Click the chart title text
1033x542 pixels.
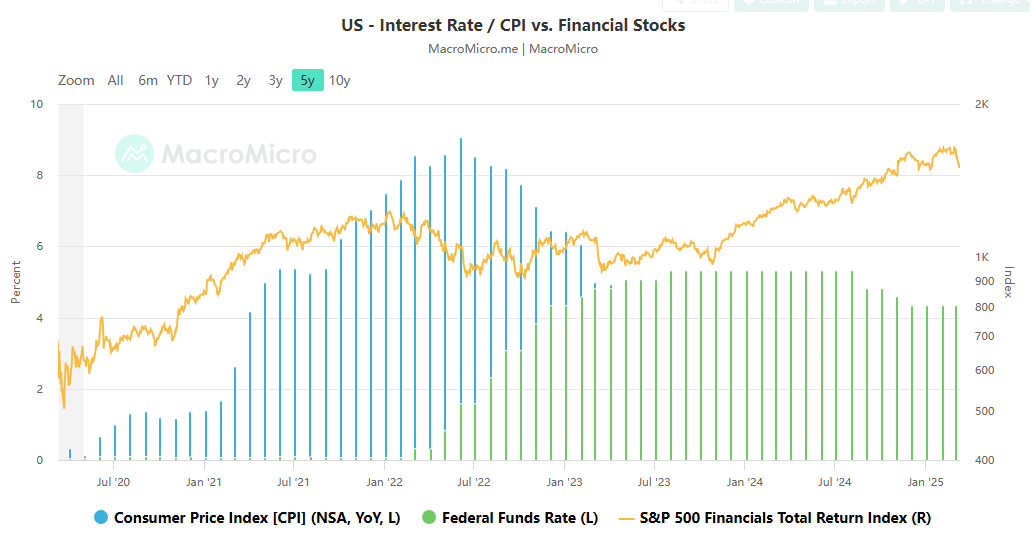513,26
